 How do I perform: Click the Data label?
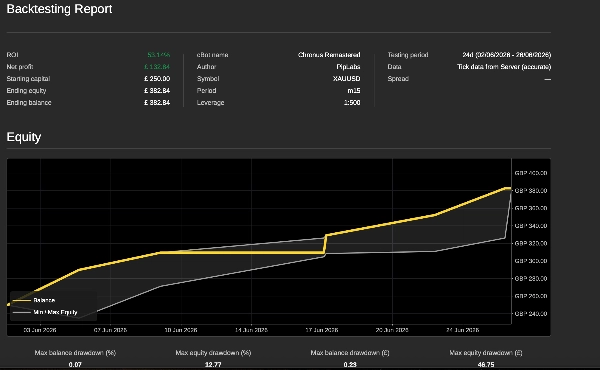click(394, 67)
